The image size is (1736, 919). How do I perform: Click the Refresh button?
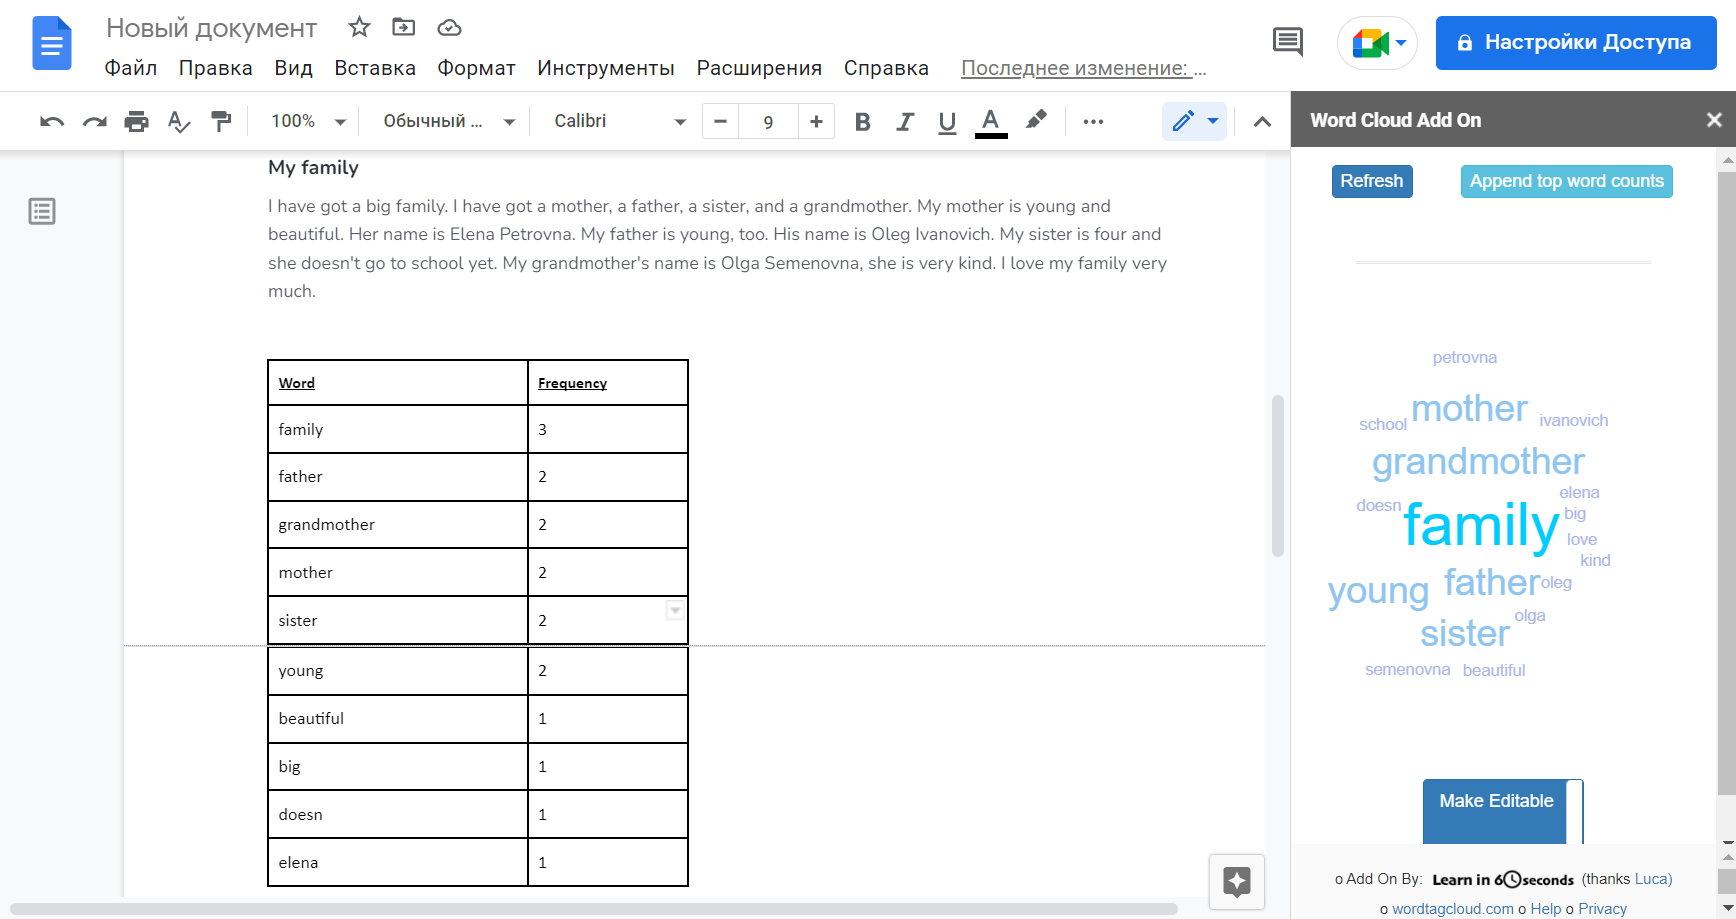click(1372, 181)
